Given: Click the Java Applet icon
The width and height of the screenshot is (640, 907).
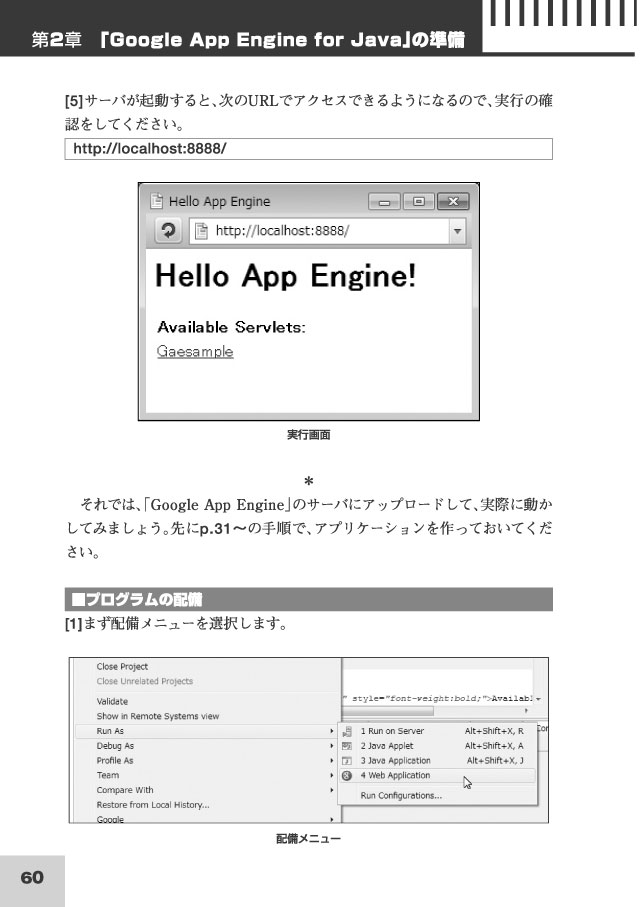Looking at the screenshot, I should [346, 746].
